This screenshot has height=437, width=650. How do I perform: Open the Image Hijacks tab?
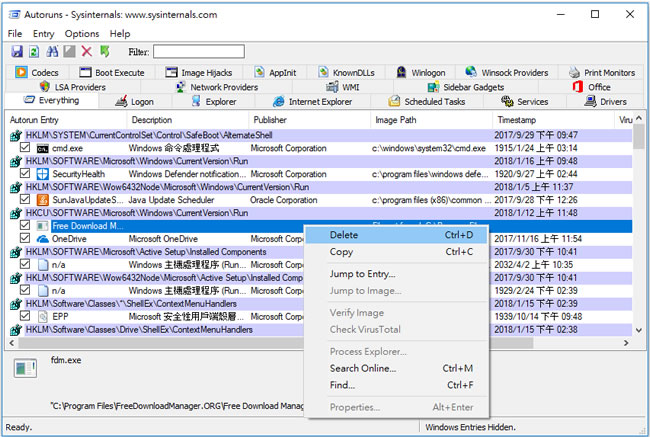click(x=199, y=73)
